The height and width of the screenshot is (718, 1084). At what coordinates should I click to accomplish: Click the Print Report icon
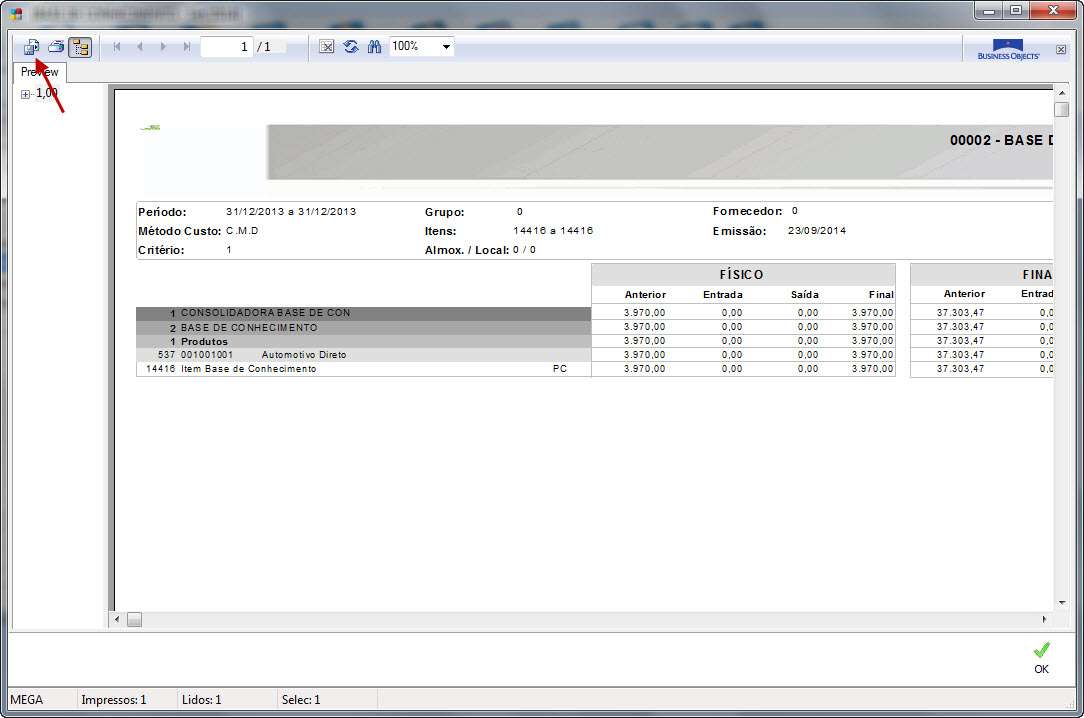tap(56, 47)
